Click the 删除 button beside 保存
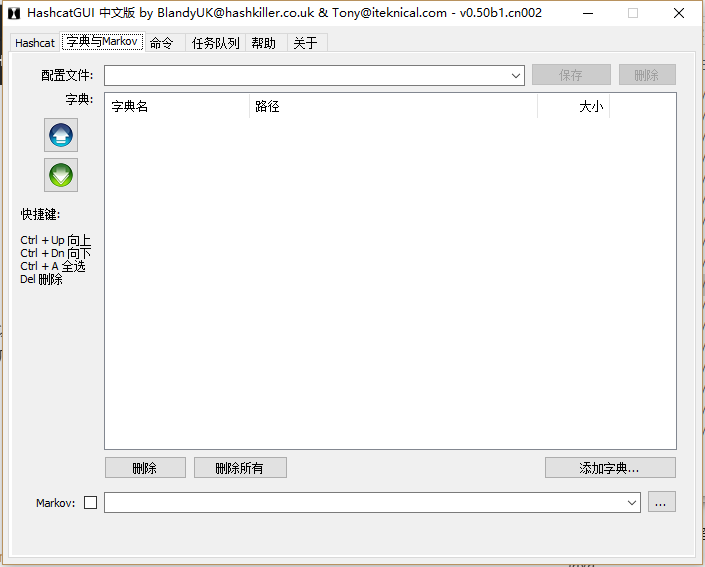This screenshot has width=705, height=567. [x=647, y=75]
